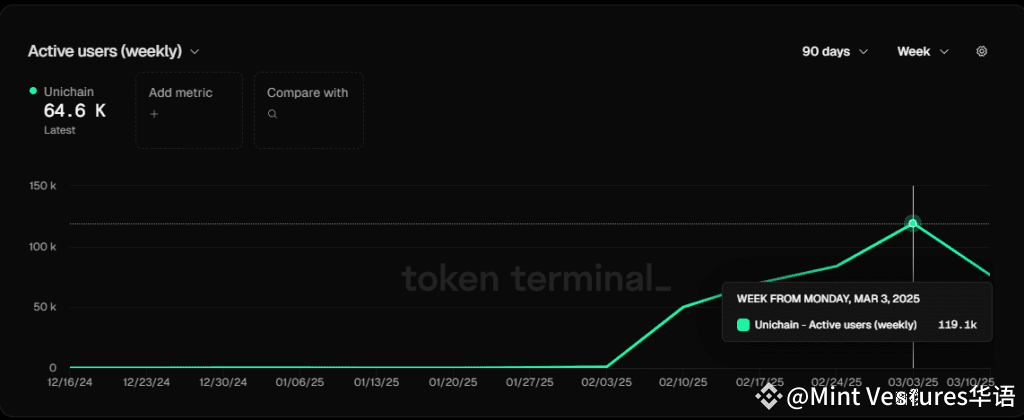Click the search icon under Compare with
Screen dimensions: 1024x420
(x=272, y=114)
